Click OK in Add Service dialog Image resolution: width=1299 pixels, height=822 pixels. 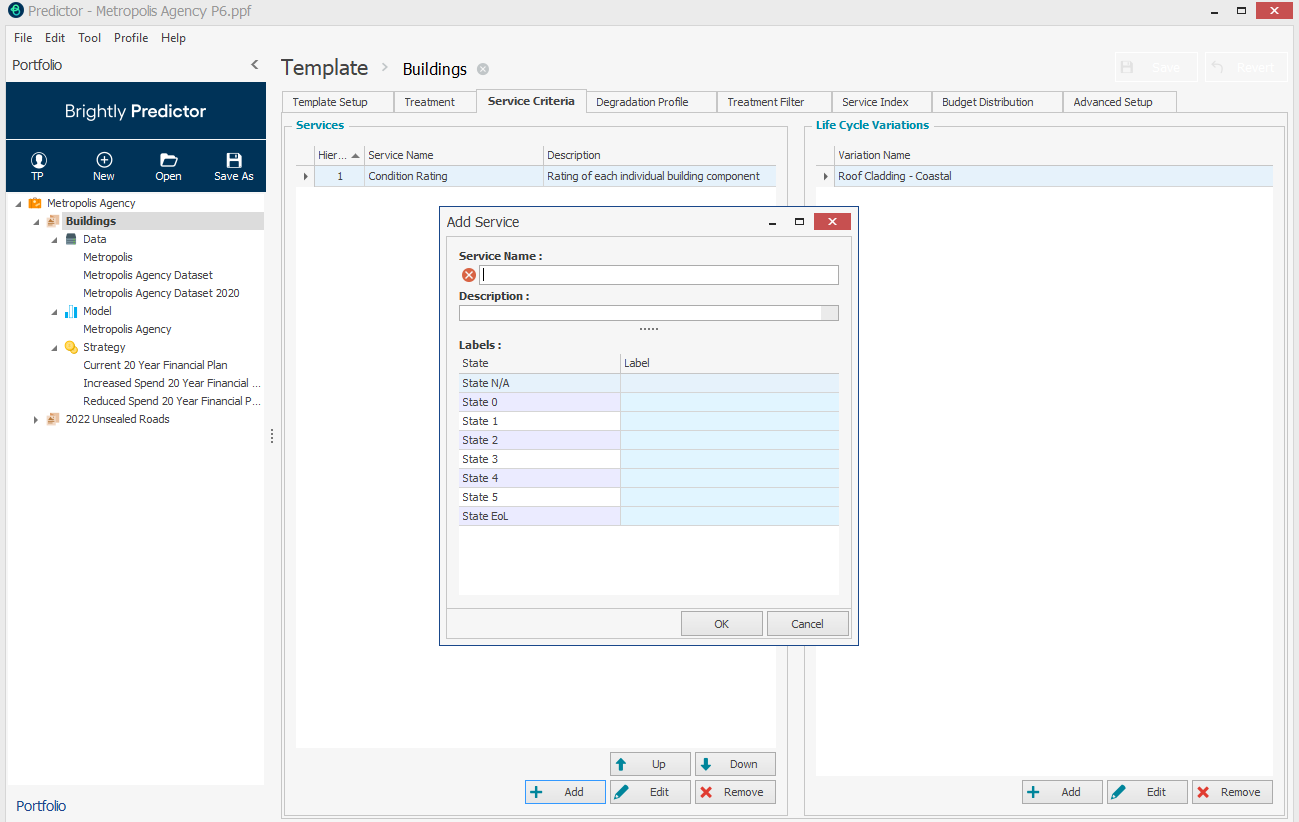[722, 624]
